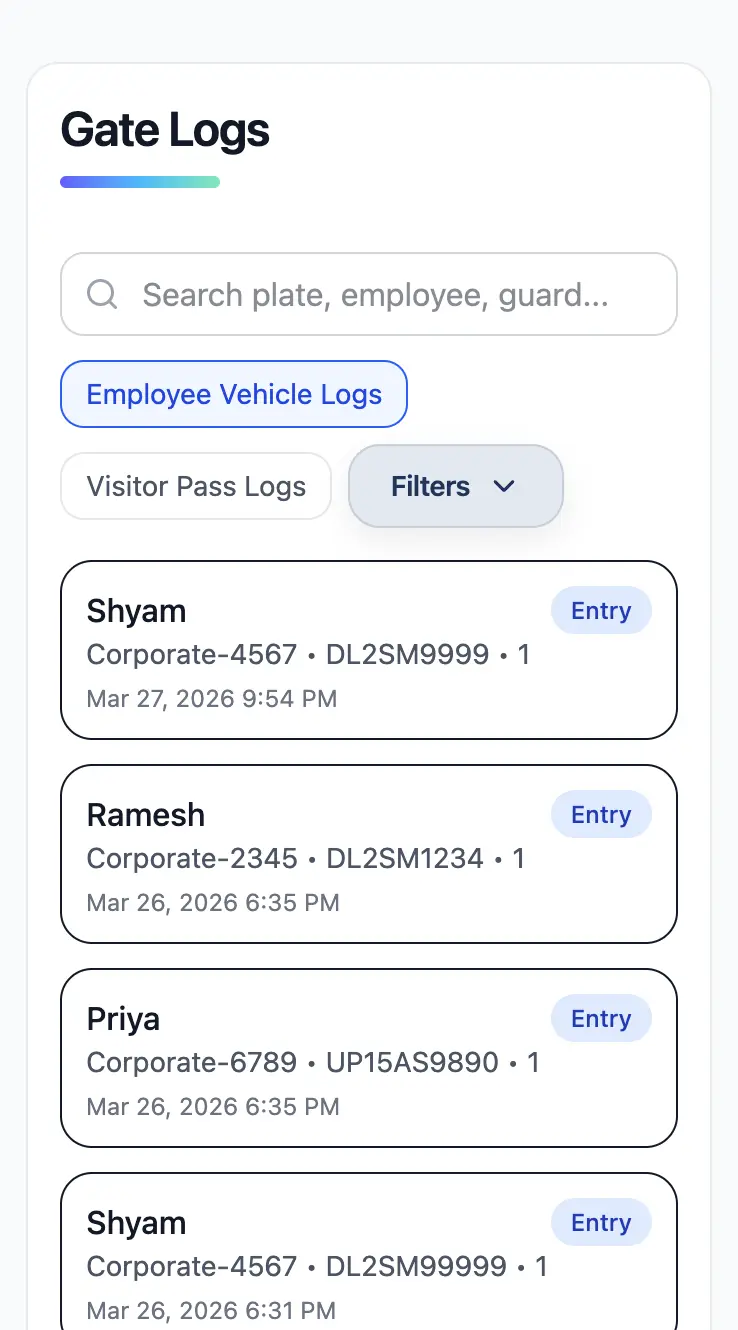Screen dimensions: 738x1330
Task: Click Entry badge on Ramesh's log
Action: (601, 815)
